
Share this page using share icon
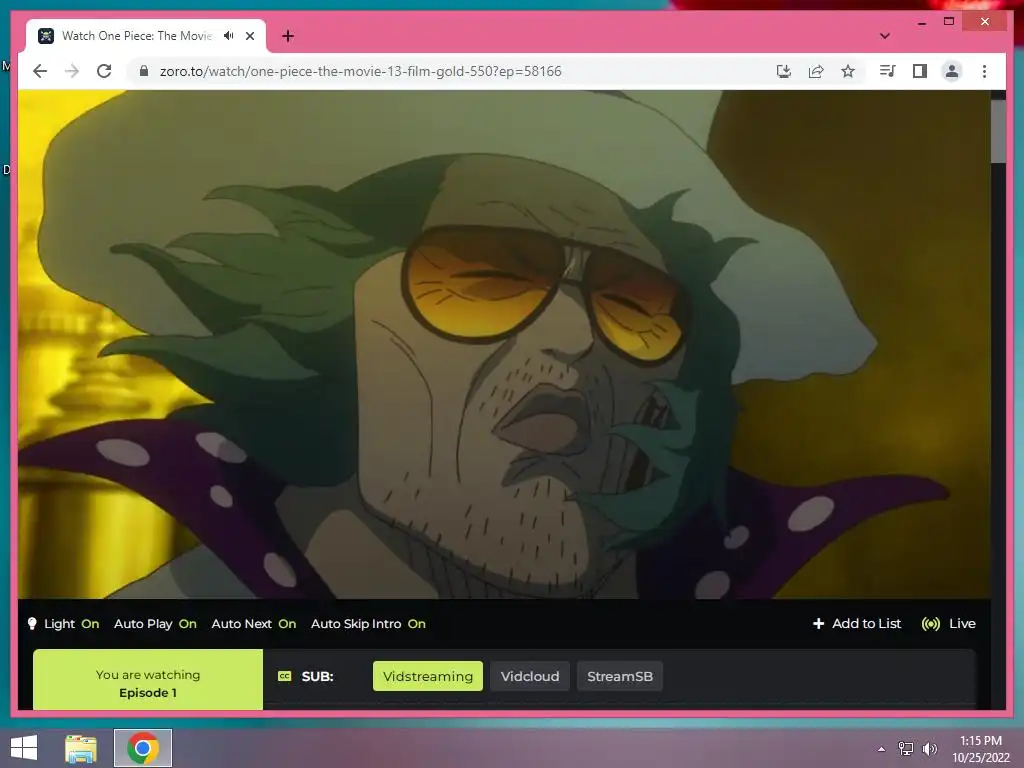pos(816,71)
